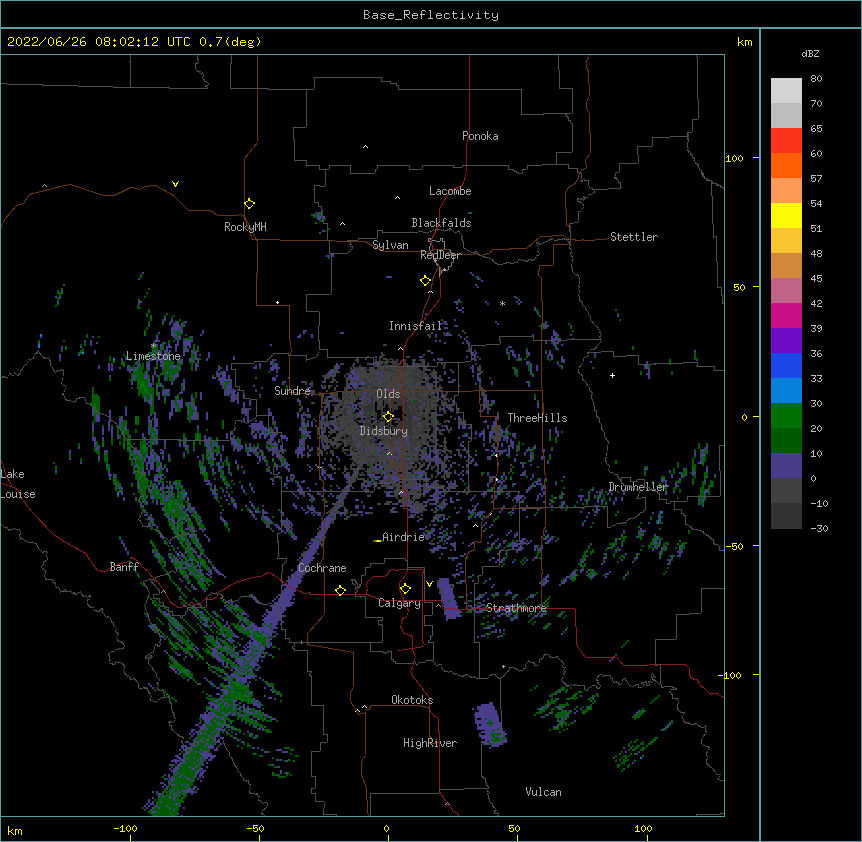Click the Stettler city label
The image size is (862, 842).
[x=633, y=237]
